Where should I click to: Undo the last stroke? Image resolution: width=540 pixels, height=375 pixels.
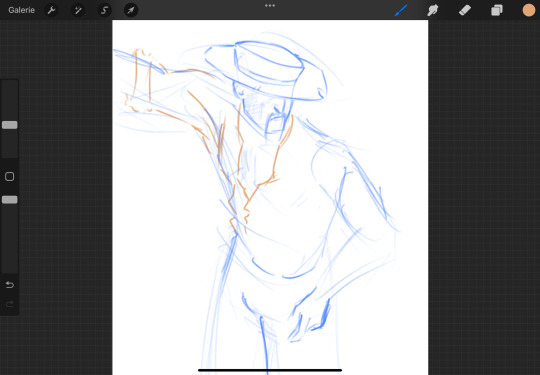[x=10, y=285]
